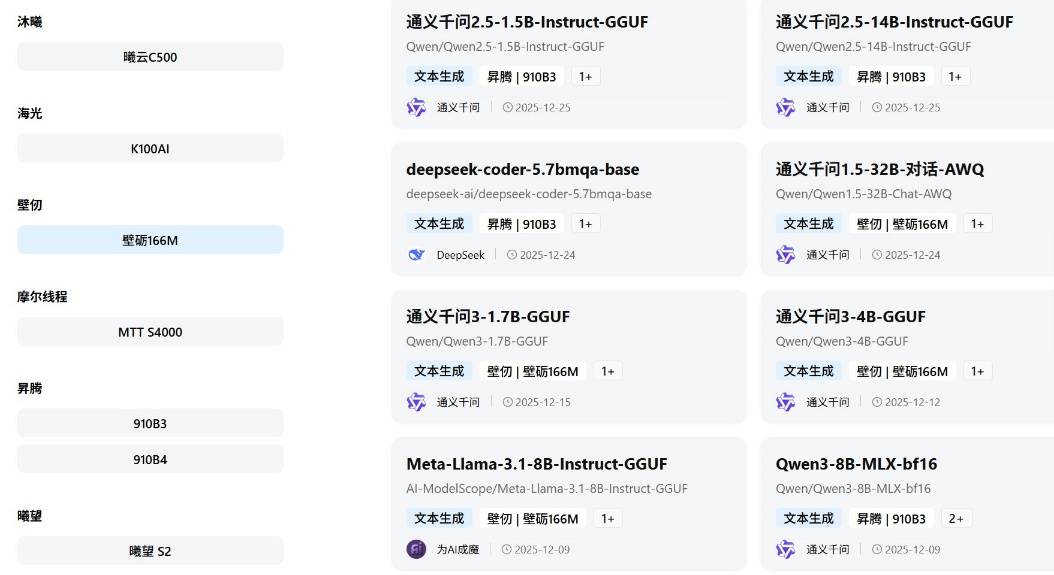Image resolution: width=1054 pixels, height=575 pixels.
Task: Expand 1+ tag on Meta-Llama-3.1-8B-Instruct-GGUF
Action: pyautogui.click(x=607, y=518)
